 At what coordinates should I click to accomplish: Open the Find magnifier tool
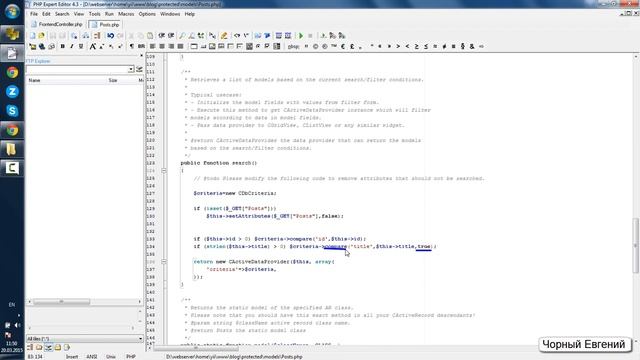pos(182,36)
